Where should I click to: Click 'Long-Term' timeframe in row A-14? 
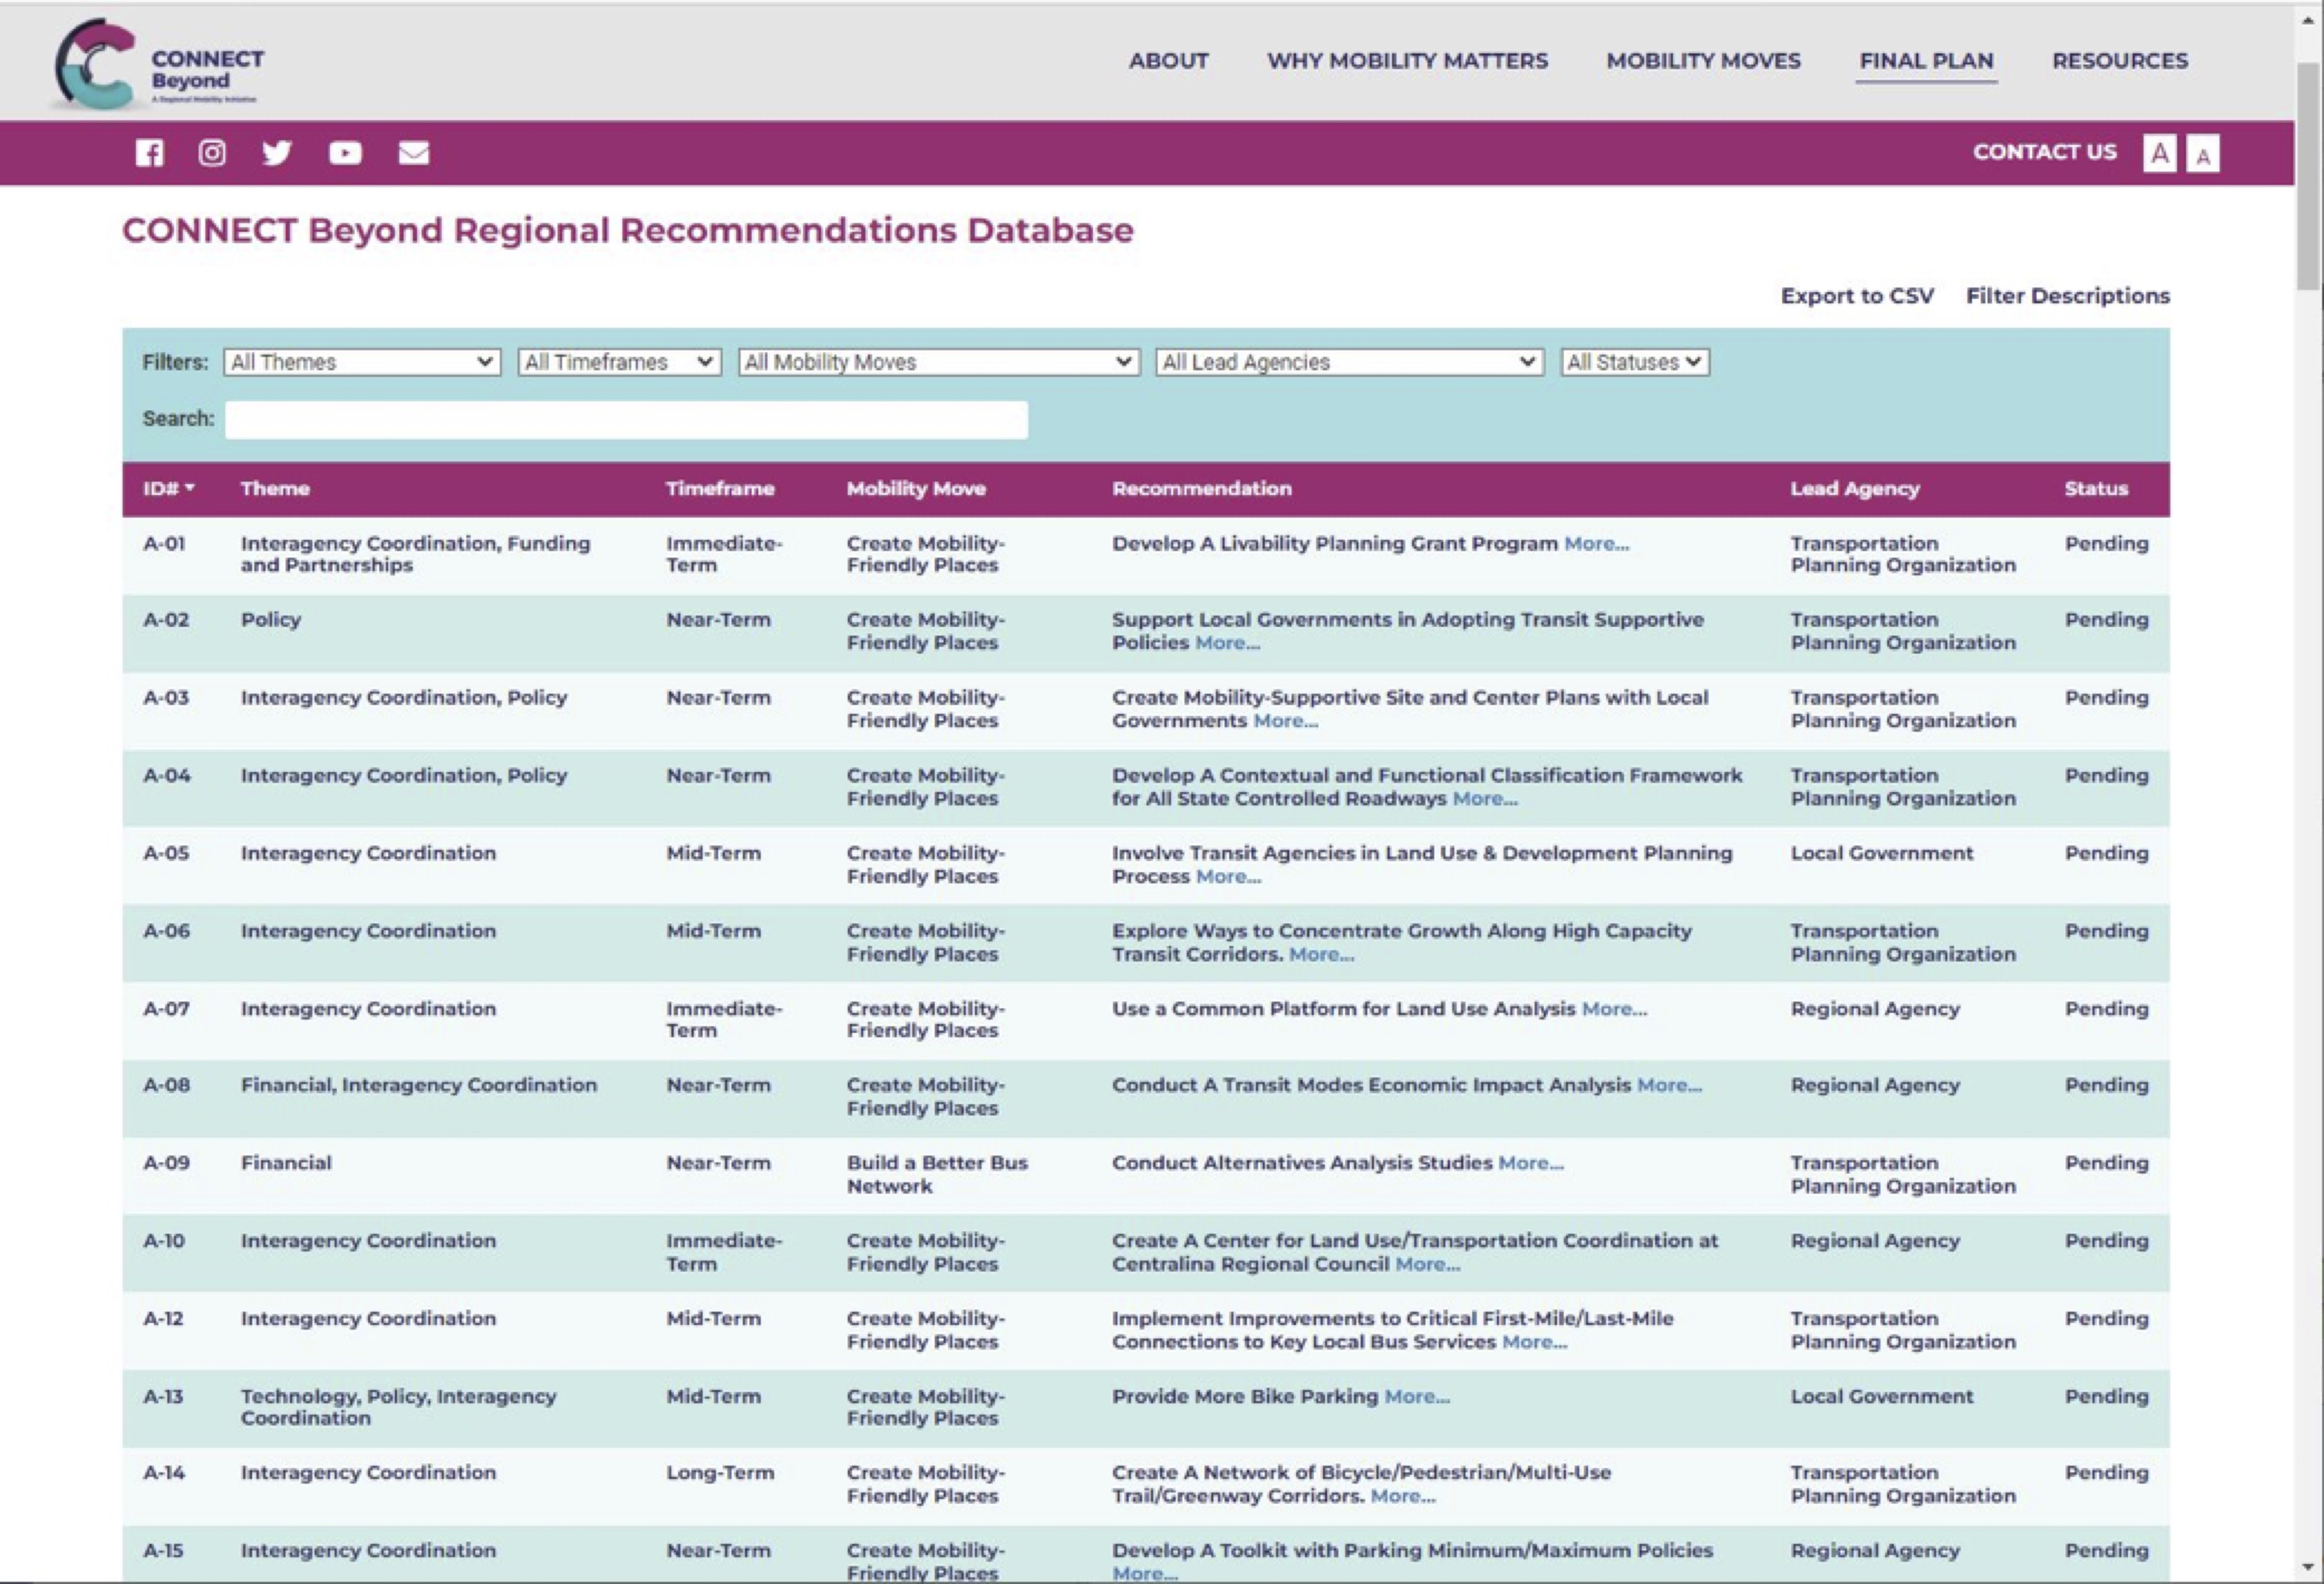tap(720, 1473)
